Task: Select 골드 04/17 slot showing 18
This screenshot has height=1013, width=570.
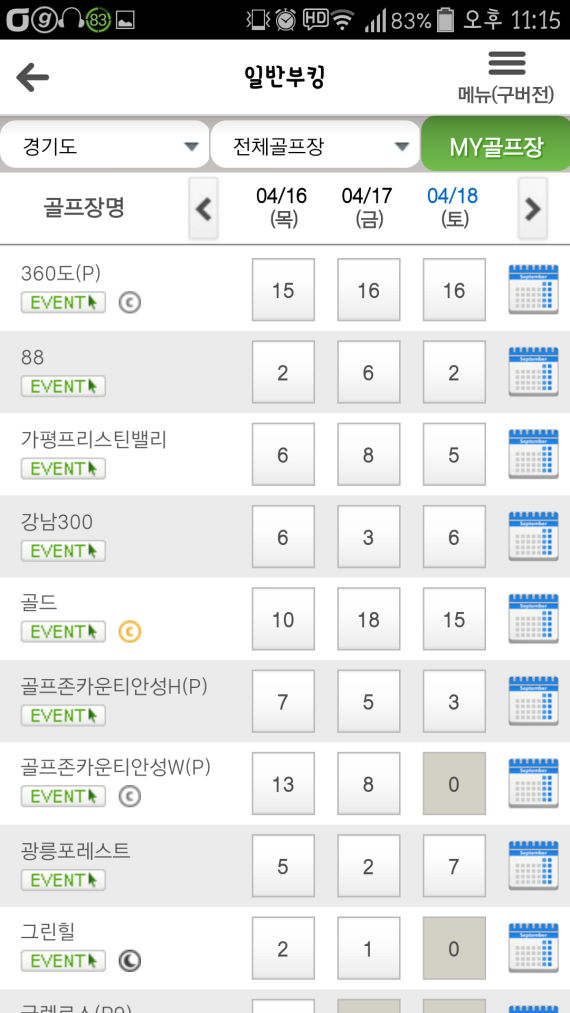Action: [x=368, y=620]
